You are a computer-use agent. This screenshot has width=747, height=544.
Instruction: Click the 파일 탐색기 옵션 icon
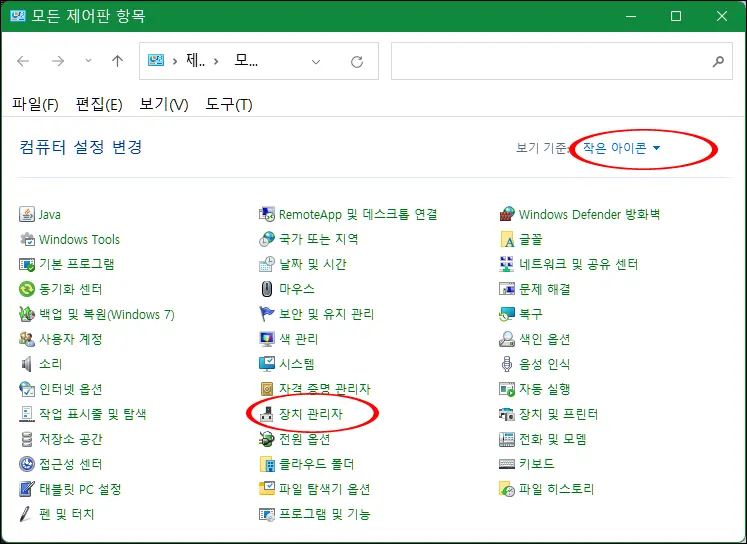[x=267, y=489]
